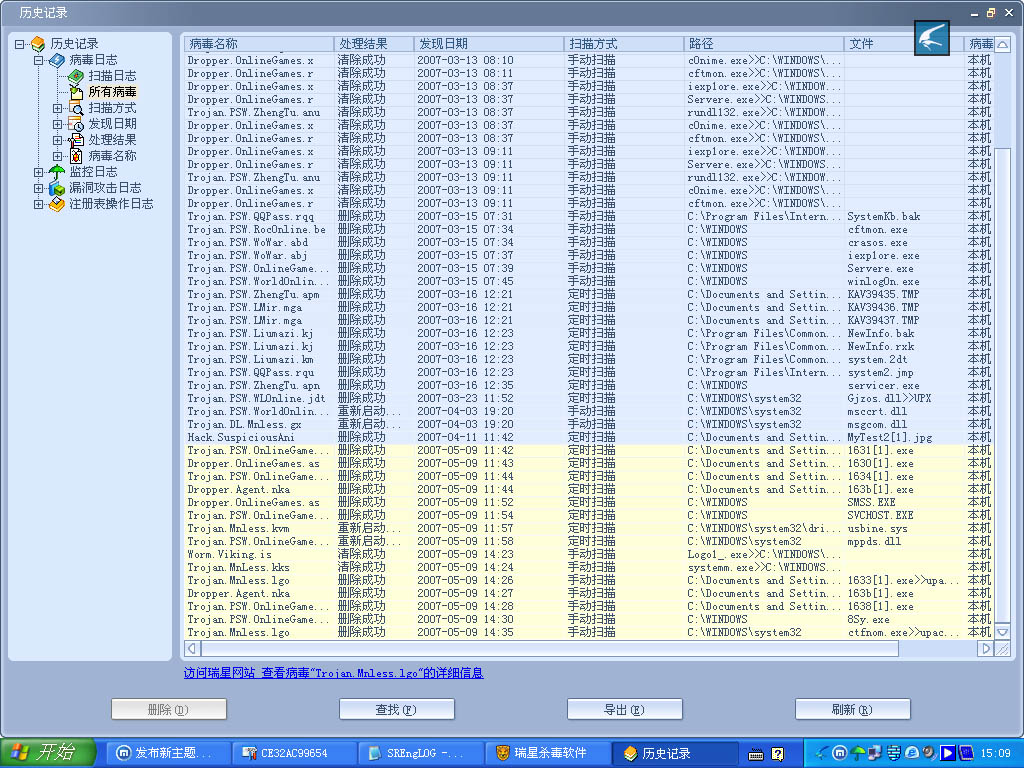The height and width of the screenshot is (768, 1024).
Task: Click the scroll down arrow of virus list
Action: [x=1002, y=632]
